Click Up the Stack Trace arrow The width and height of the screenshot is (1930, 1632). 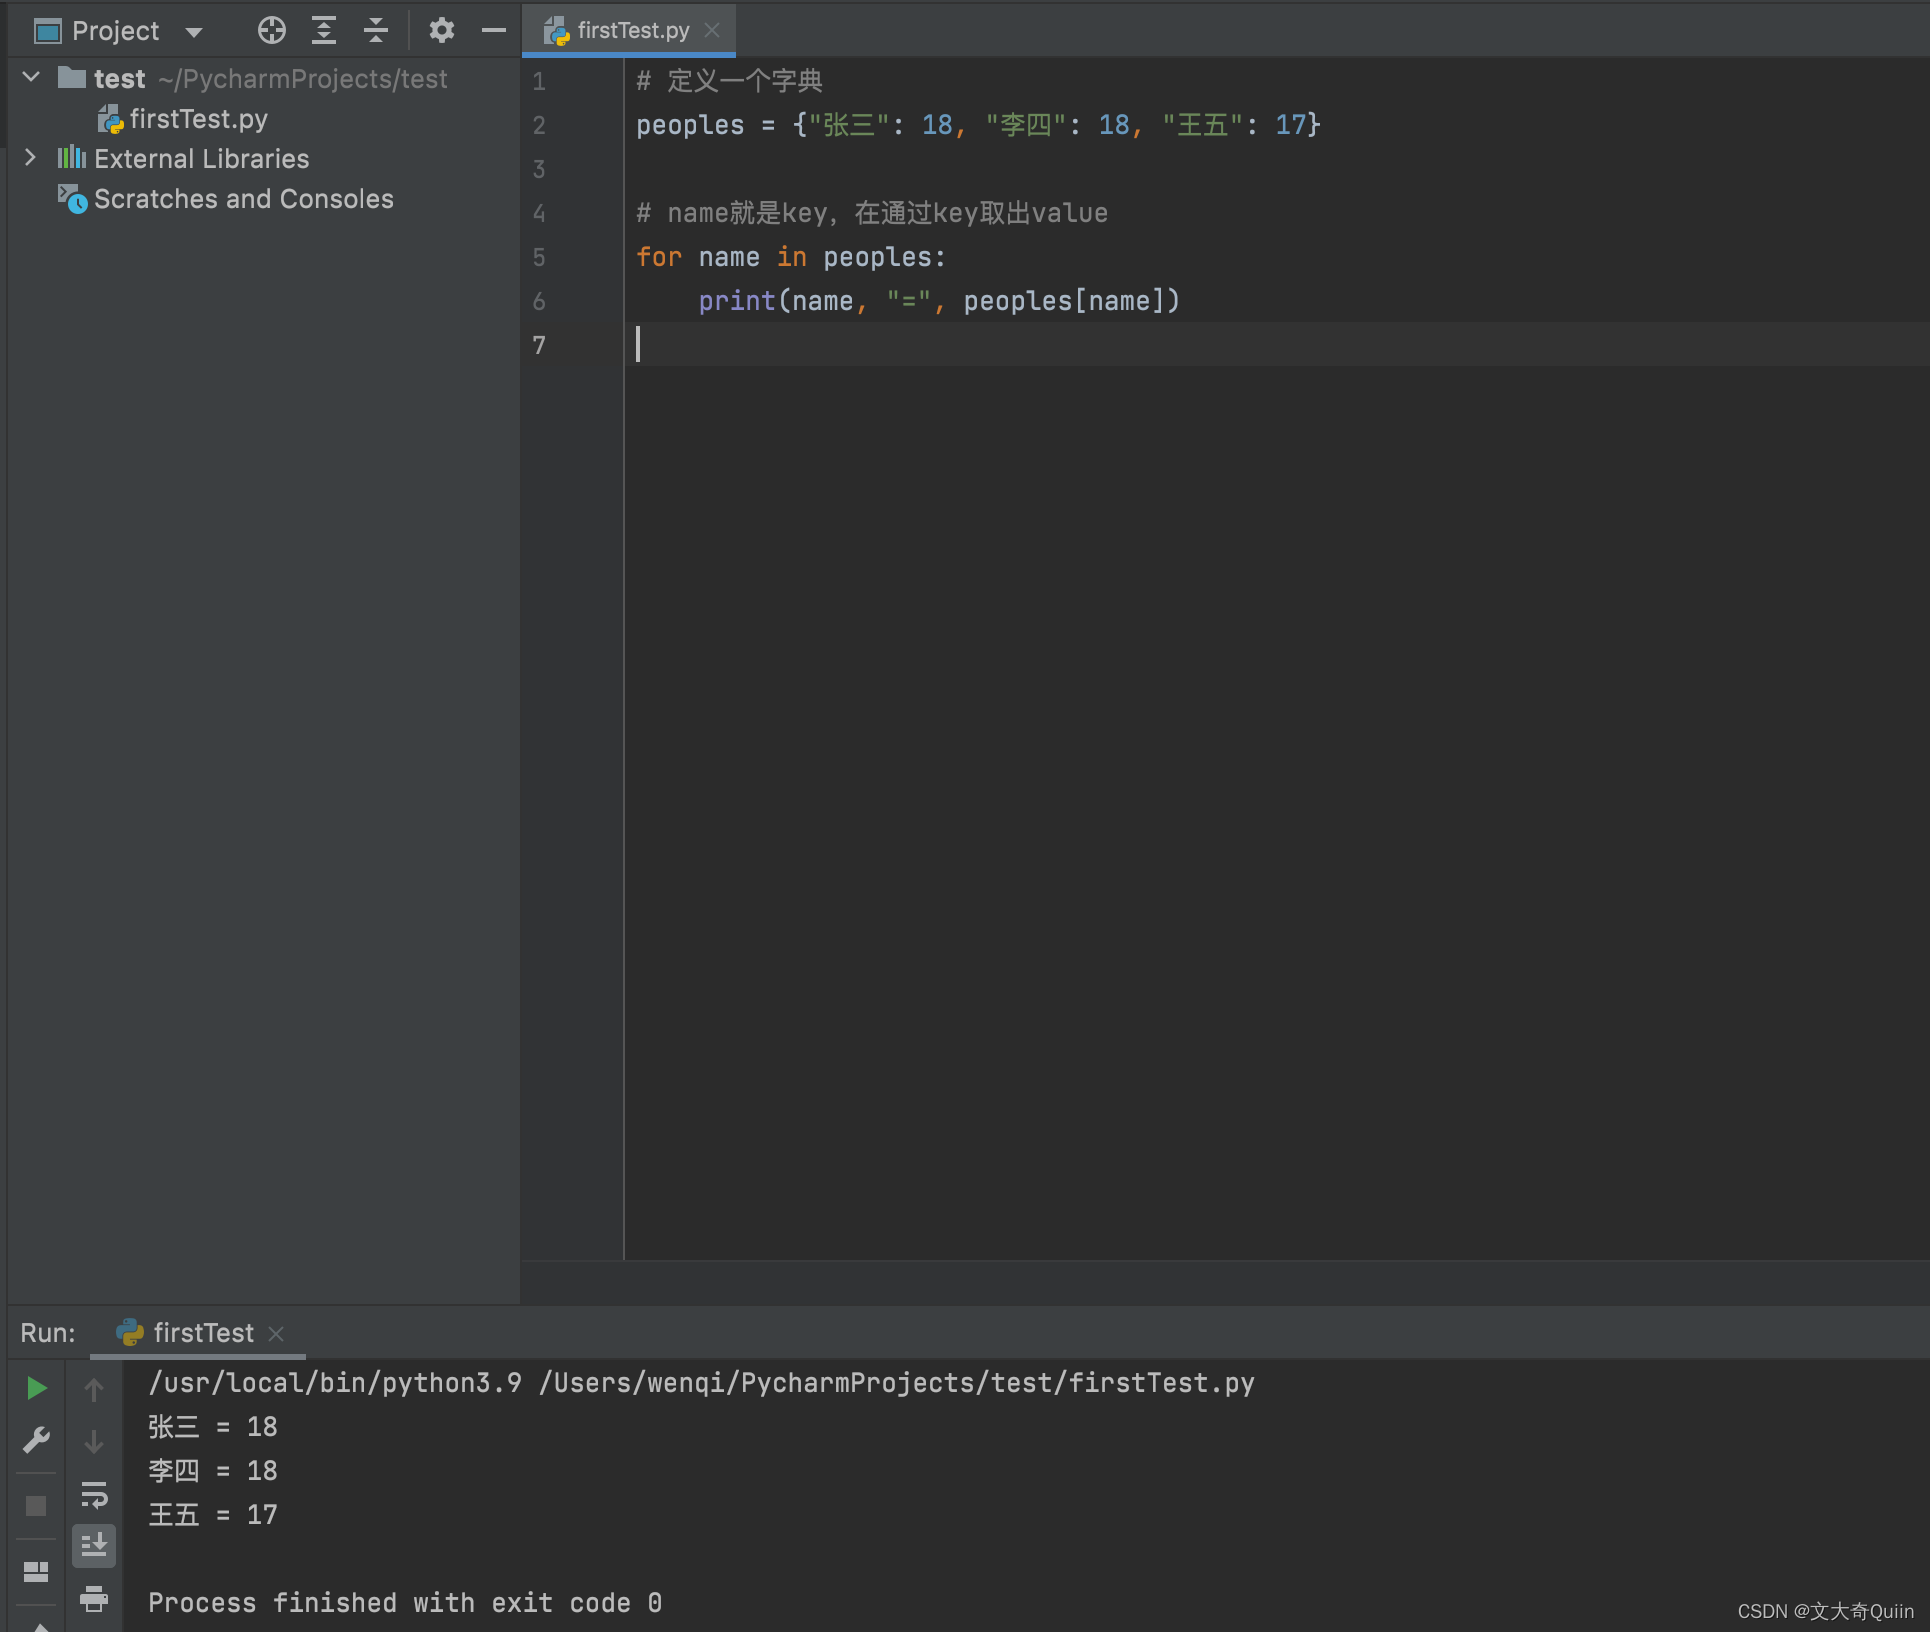pyautogui.click(x=94, y=1388)
